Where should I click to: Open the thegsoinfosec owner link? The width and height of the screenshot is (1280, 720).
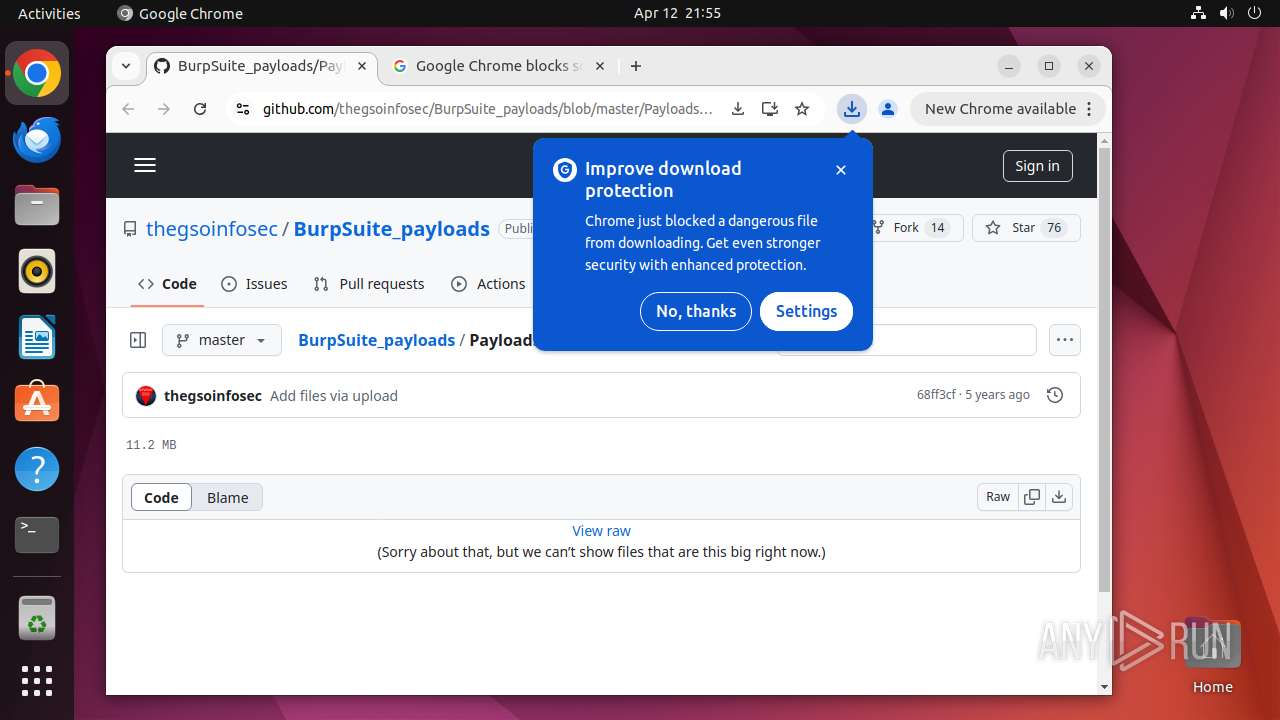click(212, 228)
